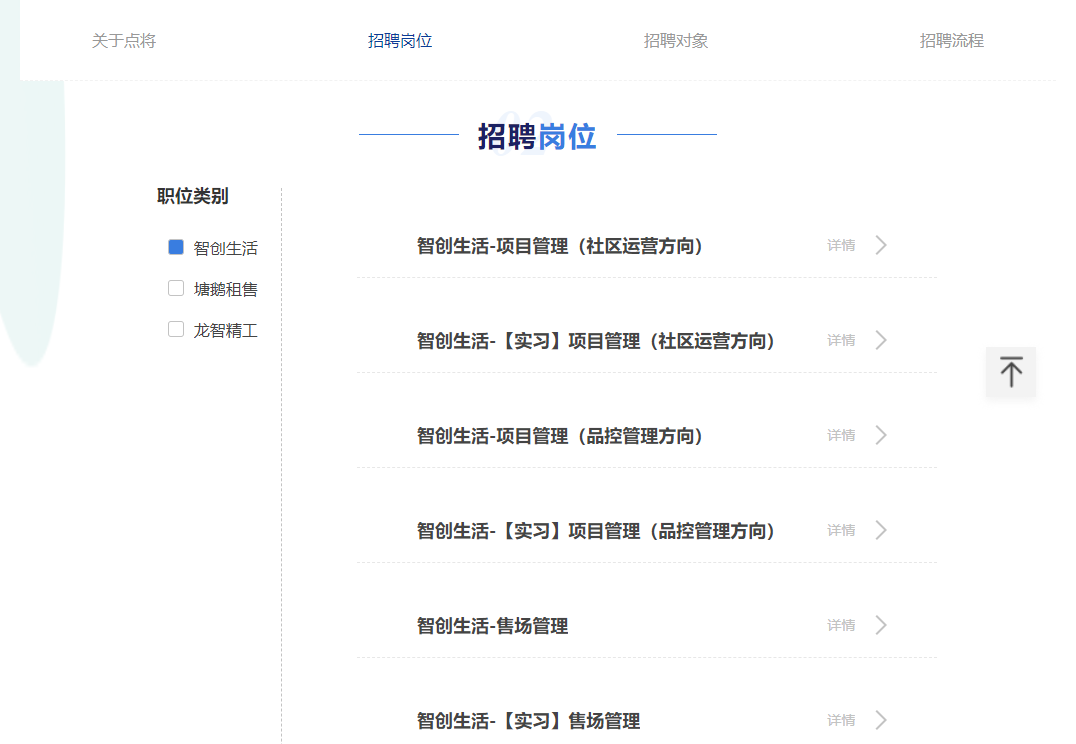
Task: Uncheck the 智创生活 category checkbox
Action: click(x=176, y=247)
